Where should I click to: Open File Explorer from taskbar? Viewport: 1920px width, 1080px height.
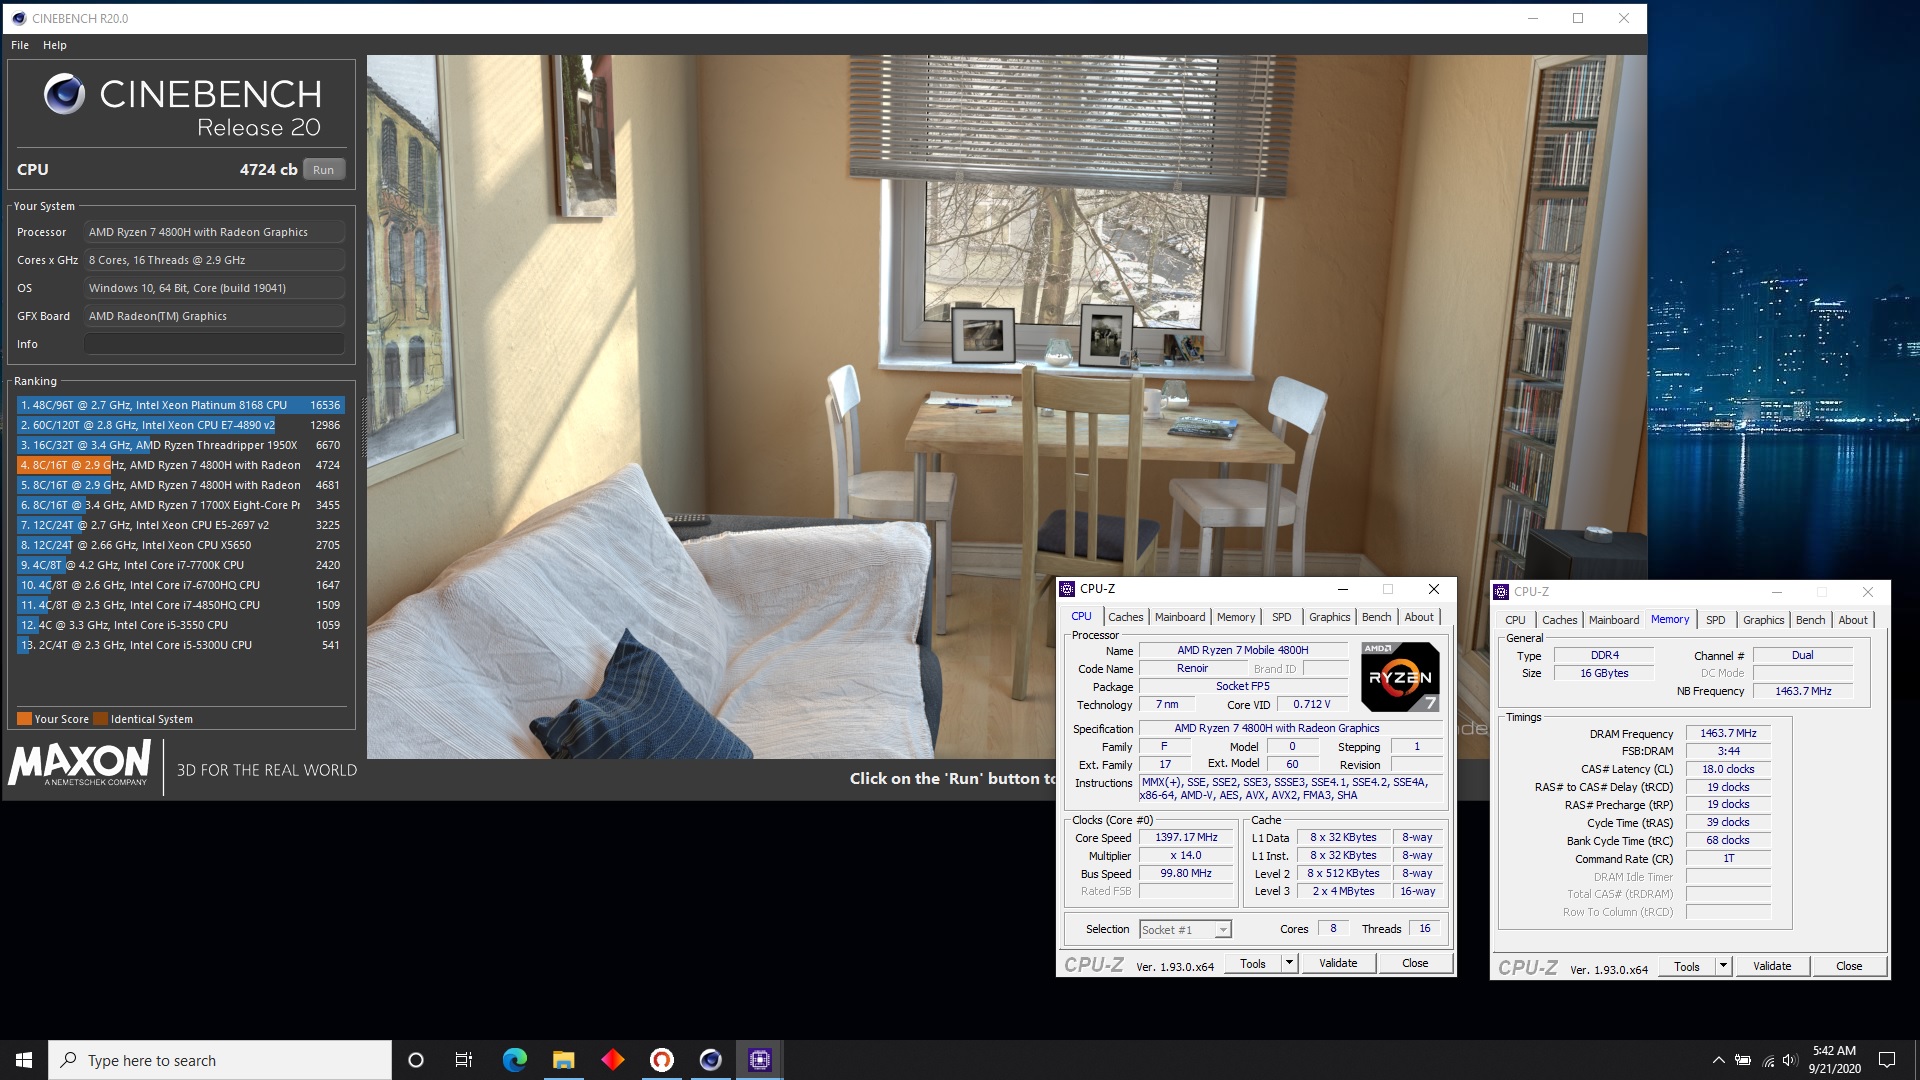[564, 1060]
